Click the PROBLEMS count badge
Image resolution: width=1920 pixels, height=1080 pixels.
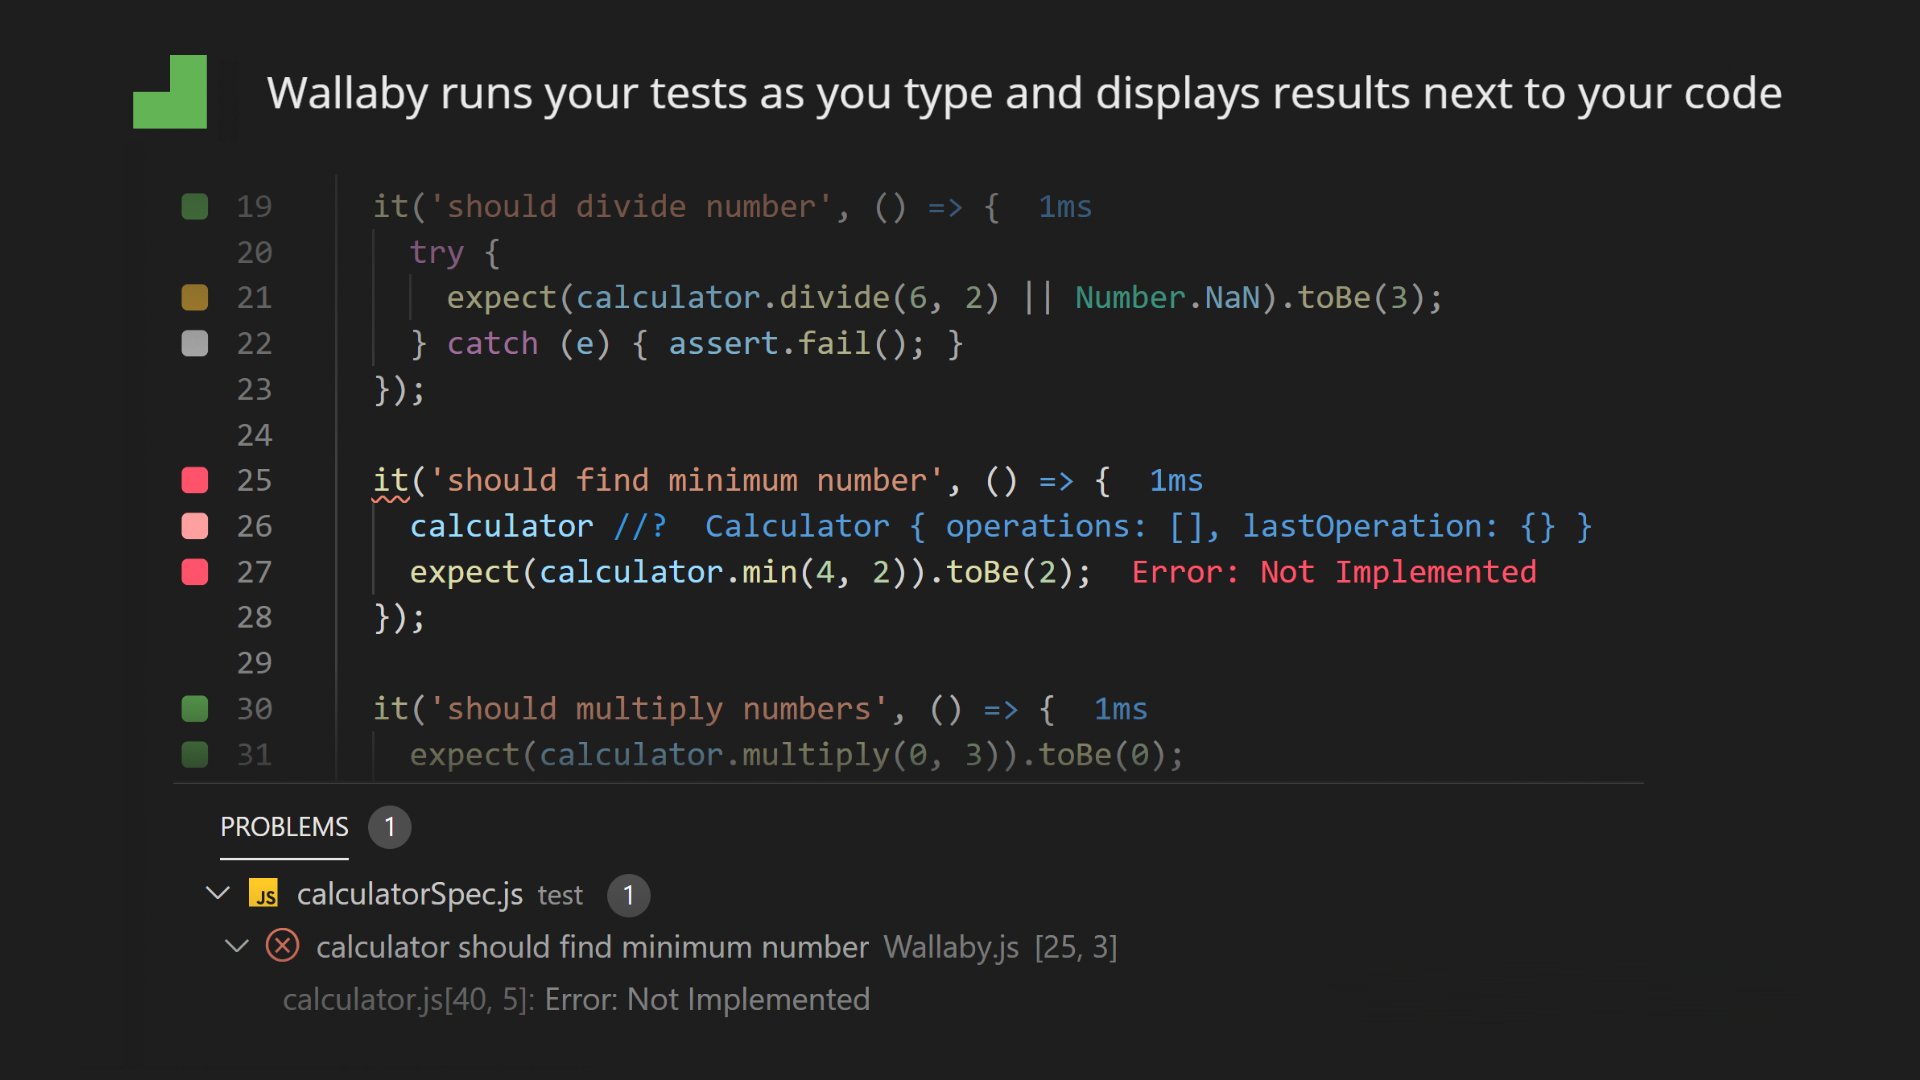[390, 827]
